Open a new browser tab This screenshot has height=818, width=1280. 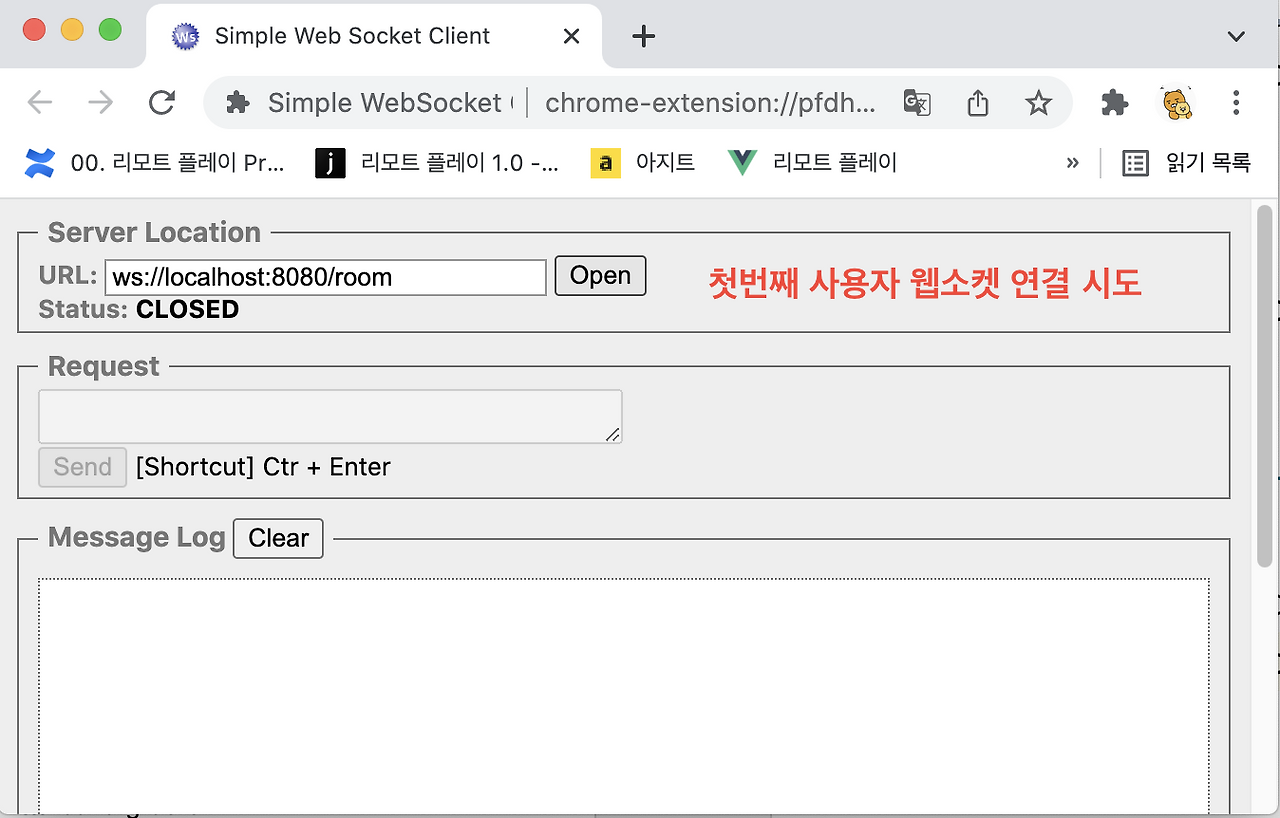tap(643, 36)
